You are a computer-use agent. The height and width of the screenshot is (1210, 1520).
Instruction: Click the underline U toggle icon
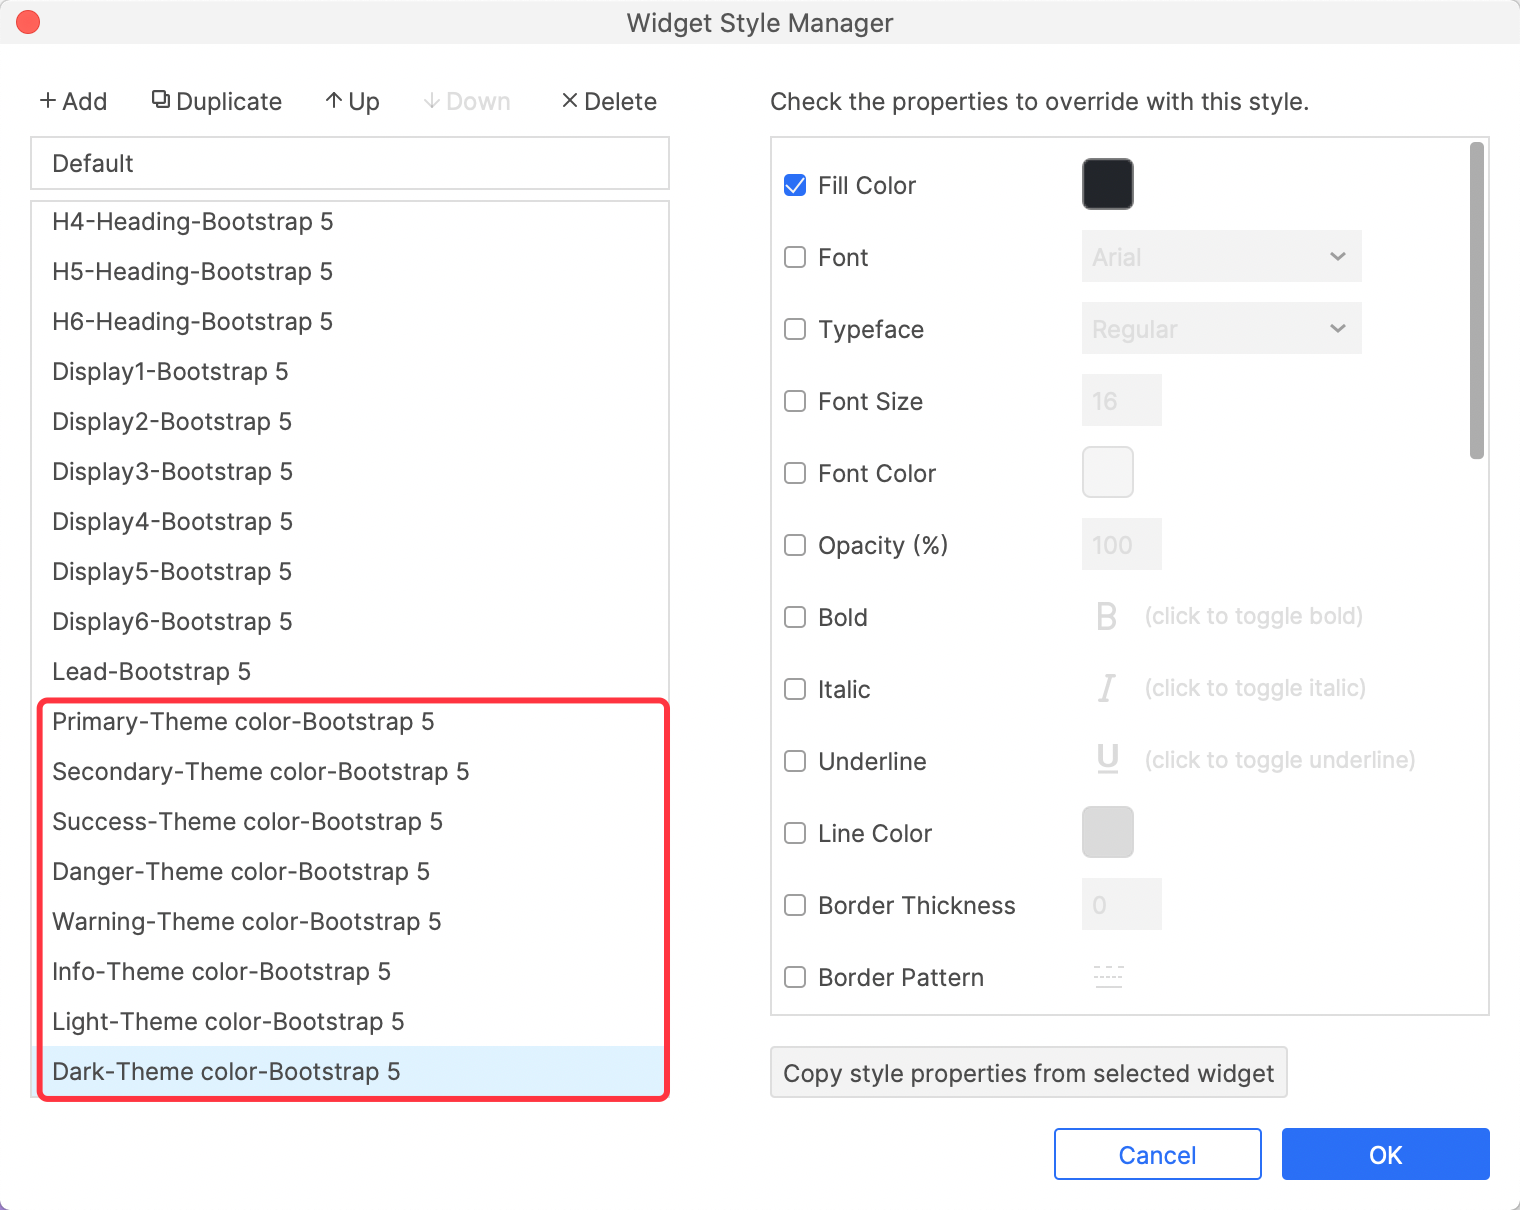click(1107, 760)
